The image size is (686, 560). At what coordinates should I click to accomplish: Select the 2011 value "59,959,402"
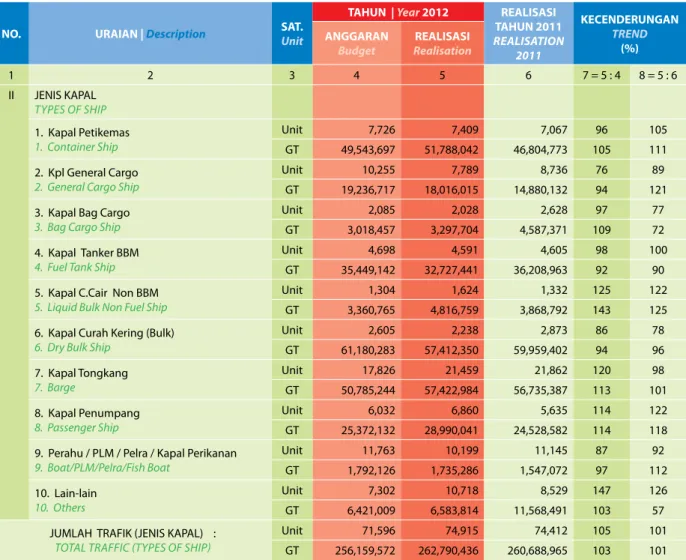[540, 350]
